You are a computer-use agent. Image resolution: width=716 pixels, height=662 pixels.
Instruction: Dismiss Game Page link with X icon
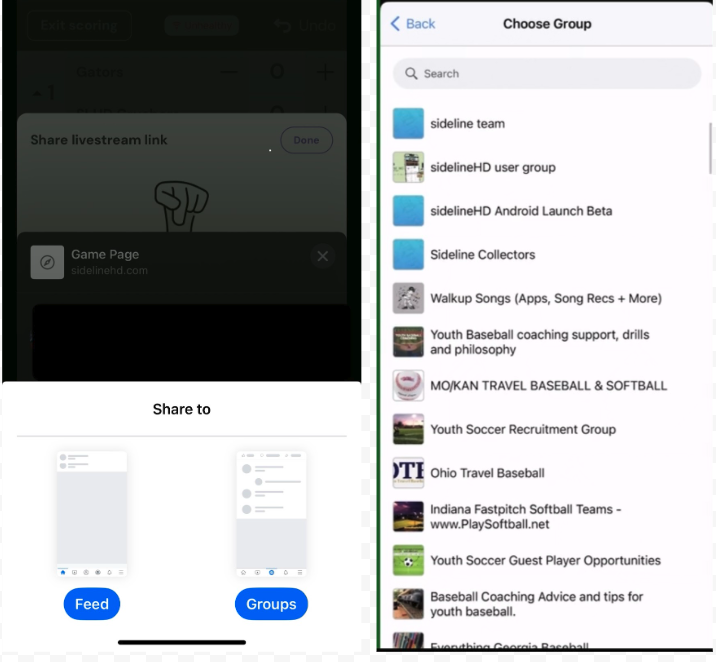(322, 257)
